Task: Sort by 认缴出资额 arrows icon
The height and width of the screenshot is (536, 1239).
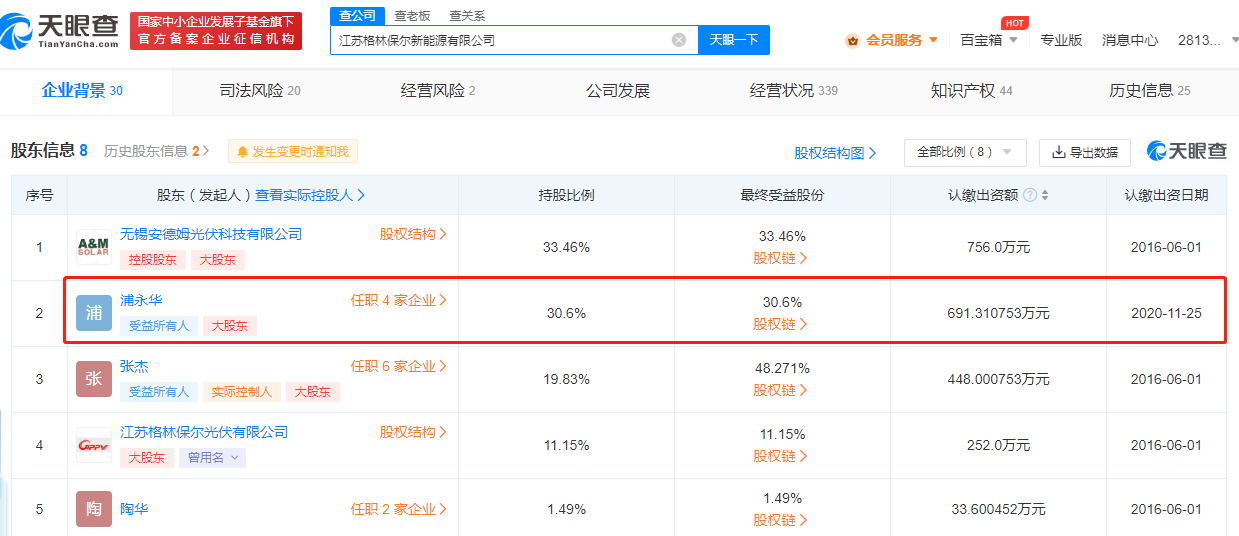Action: pos(1045,195)
